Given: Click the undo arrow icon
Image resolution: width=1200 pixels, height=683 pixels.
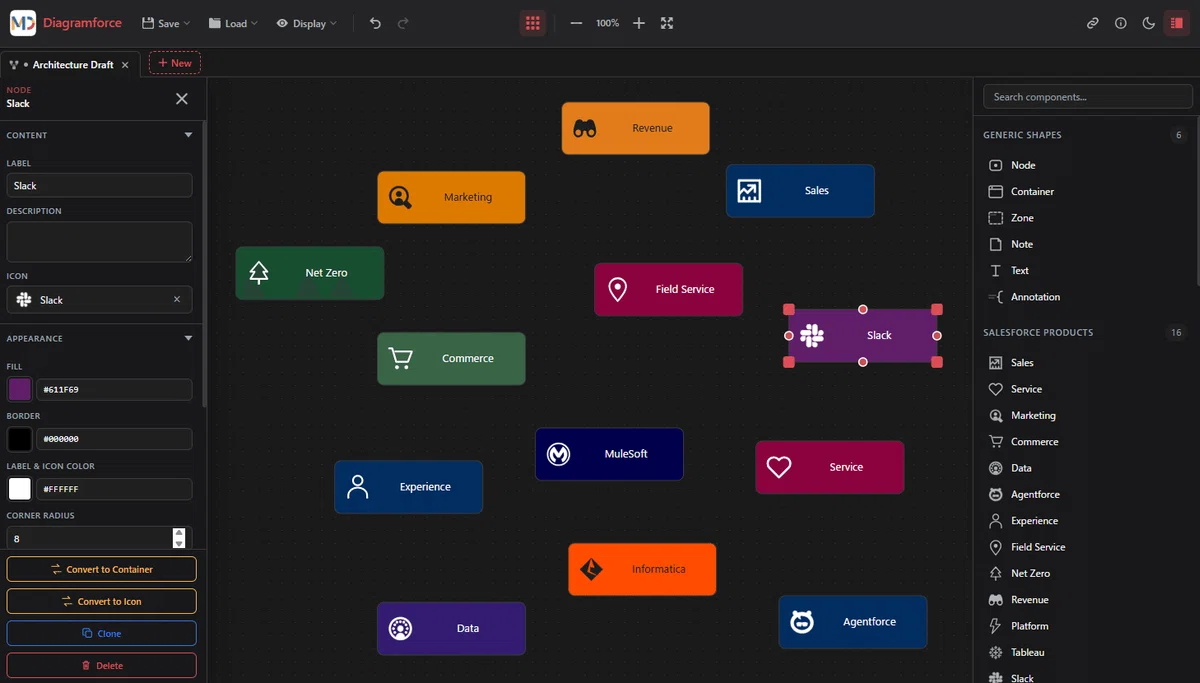Looking at the screenshot, I should (375, 23).
